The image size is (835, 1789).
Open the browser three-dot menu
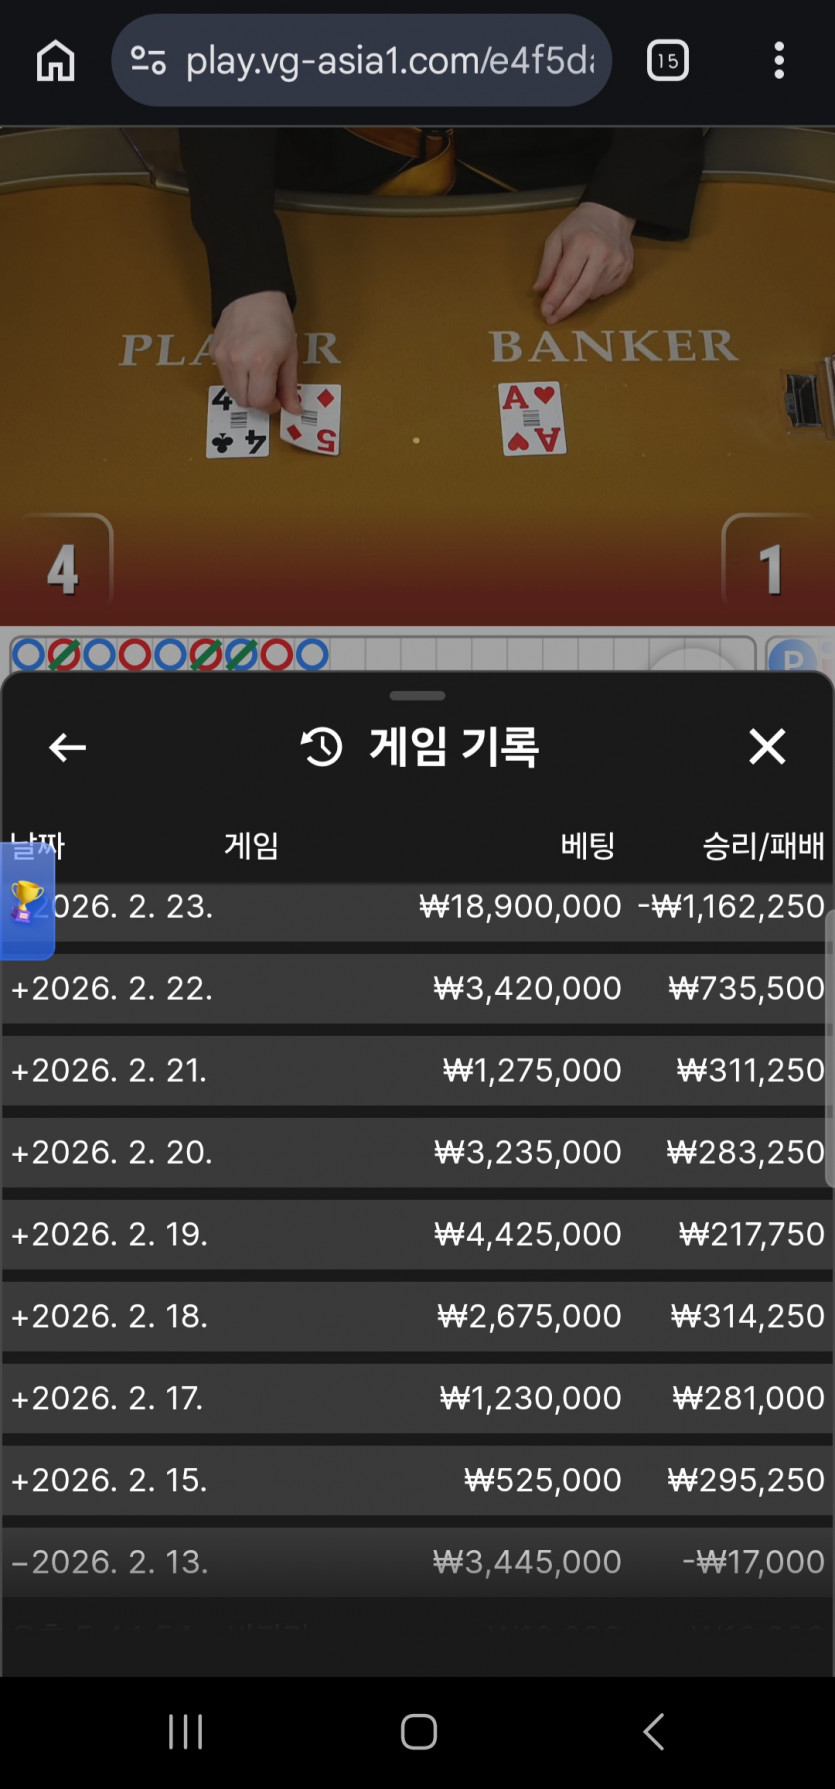(x=779, y=61)
